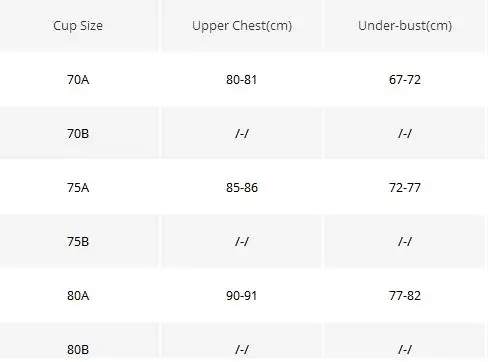Click the 70B upper chest placeholder cell
Viewport: 488px width, 362px height.
(x=242, y=134)
